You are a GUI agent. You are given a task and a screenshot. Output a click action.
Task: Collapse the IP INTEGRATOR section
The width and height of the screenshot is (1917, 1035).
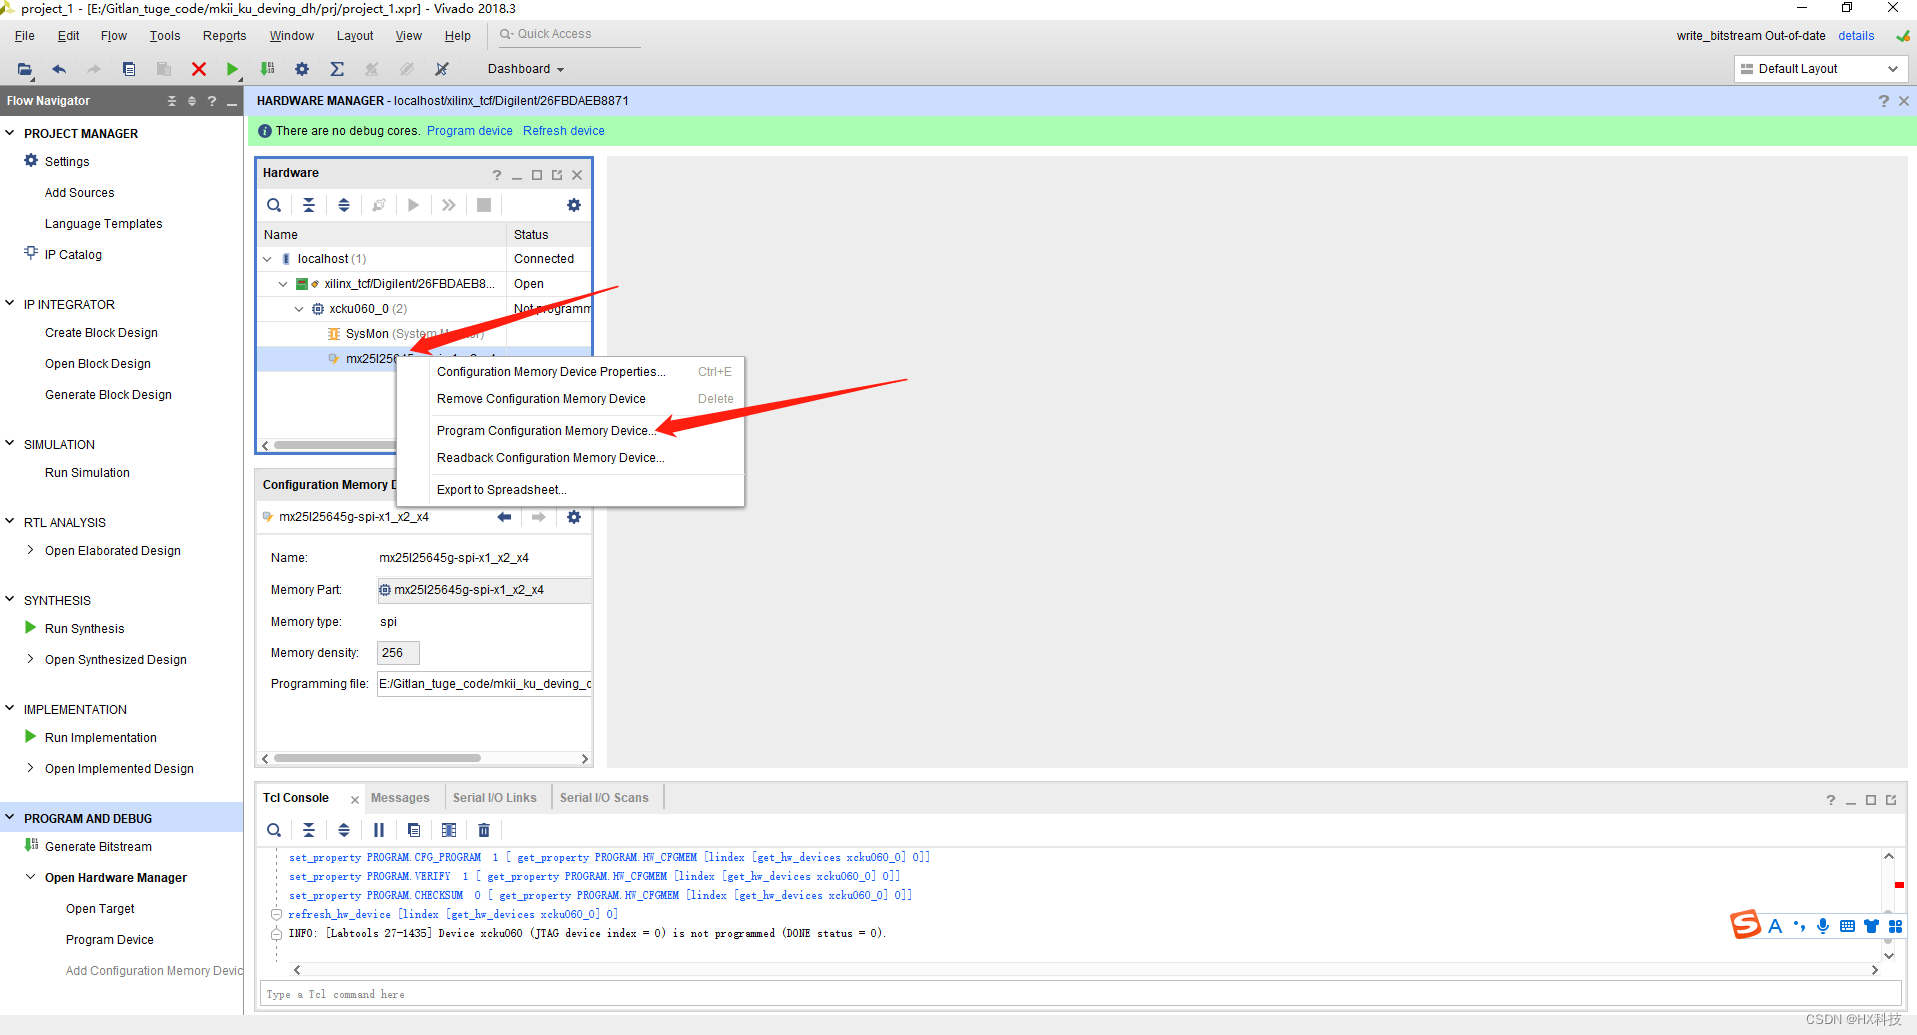click(10, 304)
